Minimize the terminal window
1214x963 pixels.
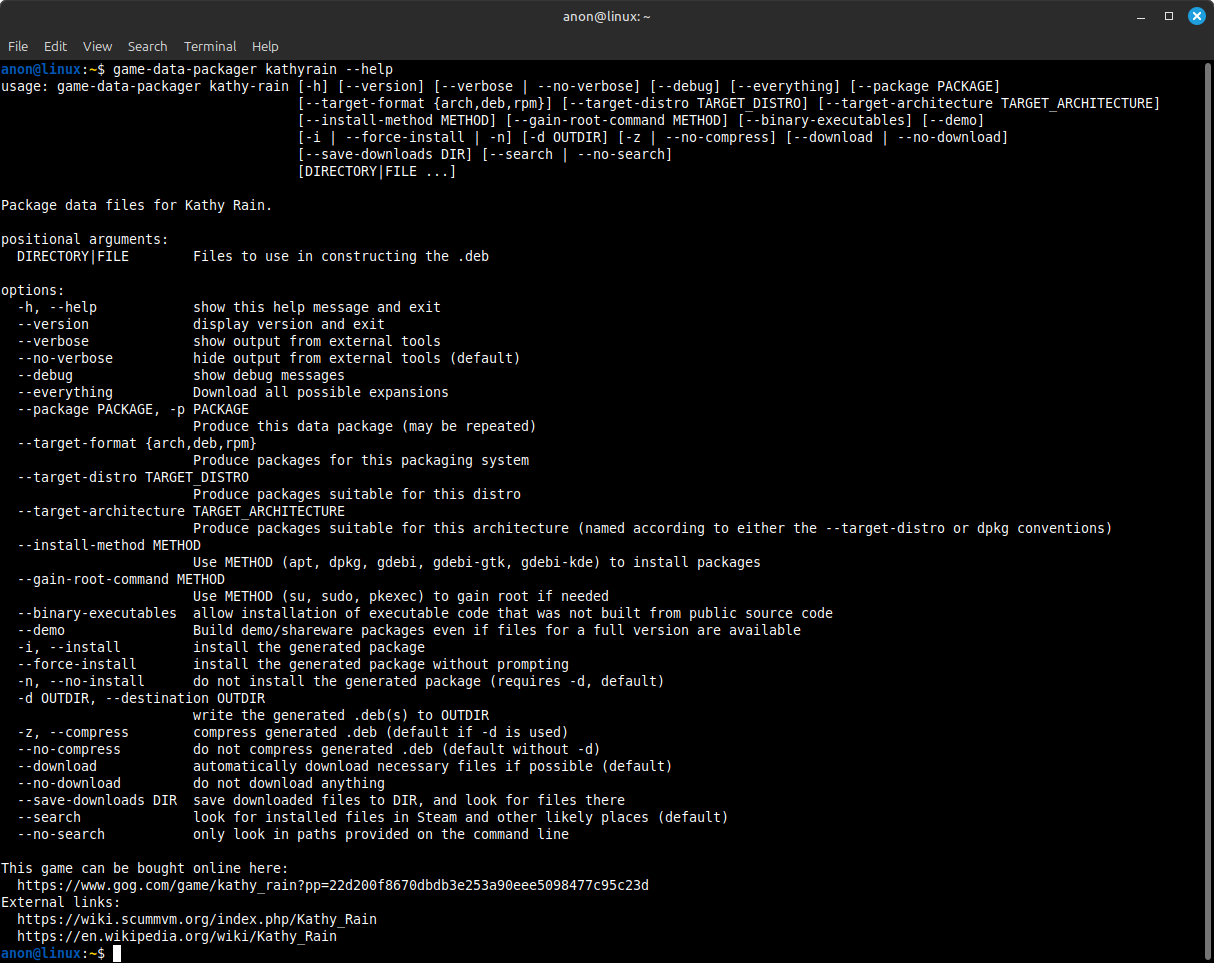pyautogui.click(x=1141, y=16)
